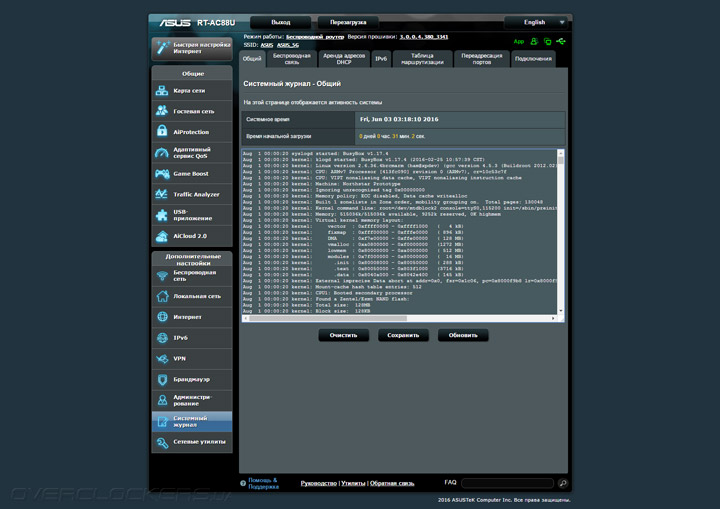
Task: Open the Помощь & Поддержка link
Action: (263, 483)
